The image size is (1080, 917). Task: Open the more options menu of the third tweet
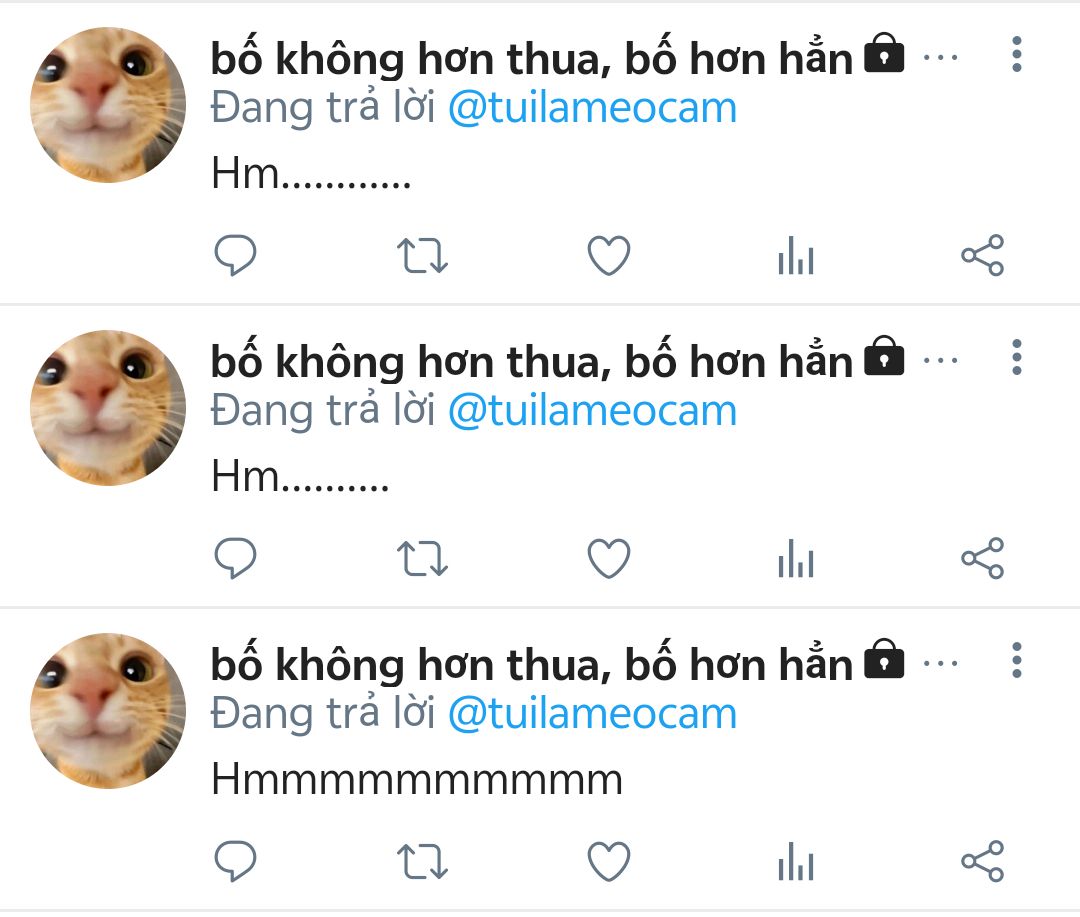tap(1017, 661)
